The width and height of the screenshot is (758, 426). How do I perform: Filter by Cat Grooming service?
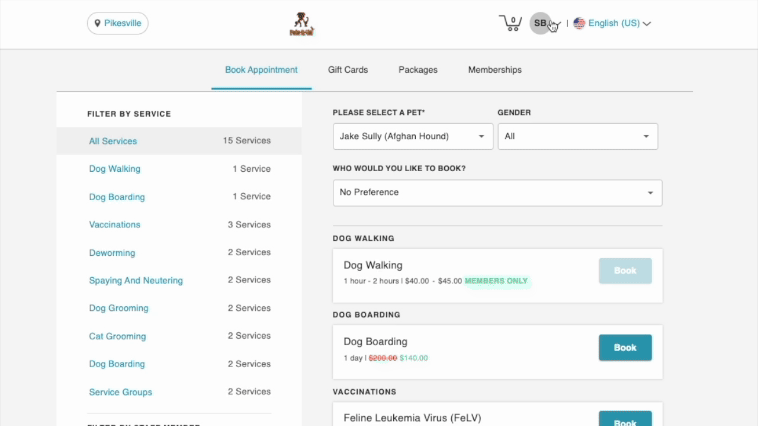(x=117, y=336)
